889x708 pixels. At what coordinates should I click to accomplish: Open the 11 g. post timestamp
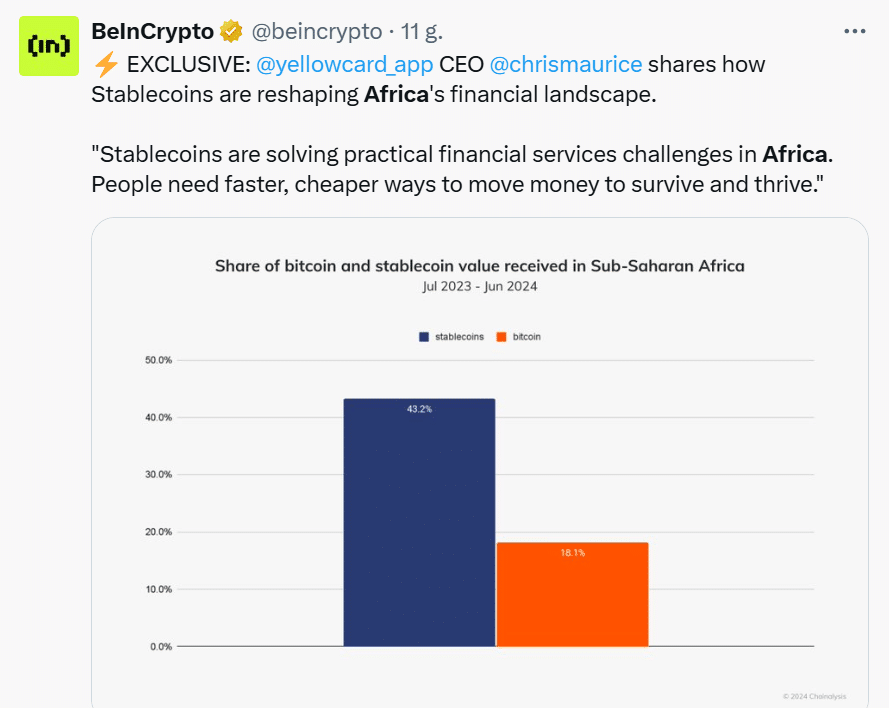click(422, 32)
